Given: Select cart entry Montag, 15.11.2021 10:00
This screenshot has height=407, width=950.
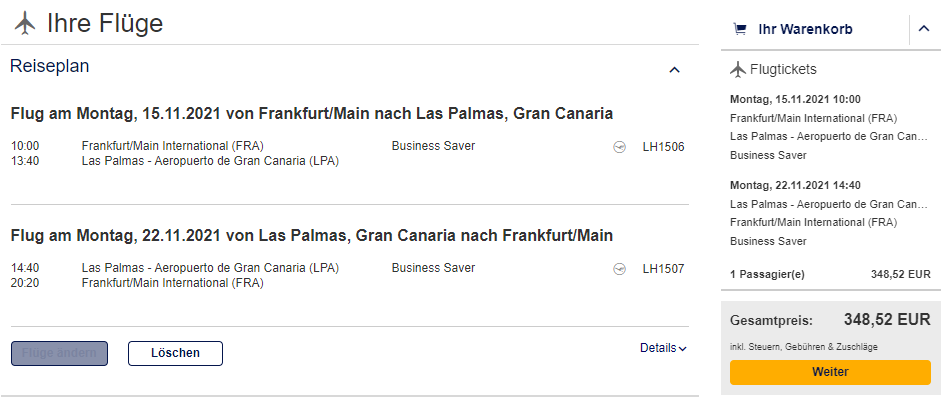Looking at the screenshot, I should click(x=795, y=100).
